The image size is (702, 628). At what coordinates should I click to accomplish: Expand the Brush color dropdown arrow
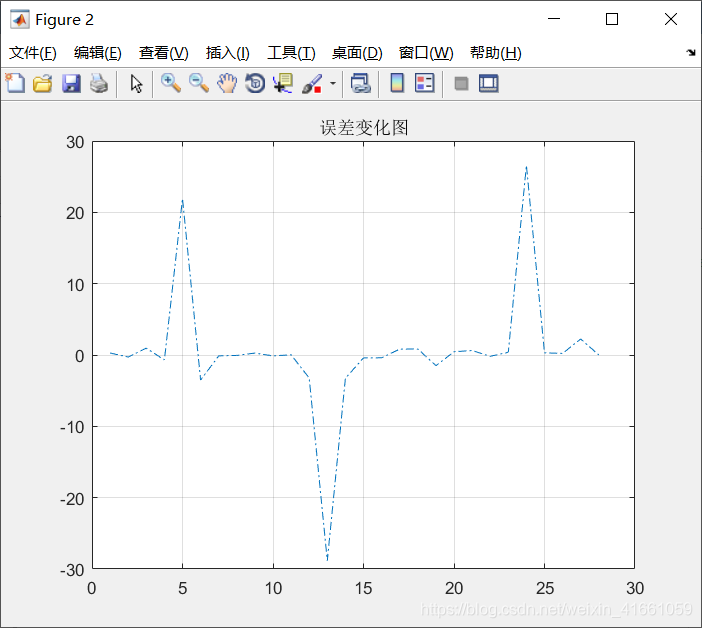333,84
